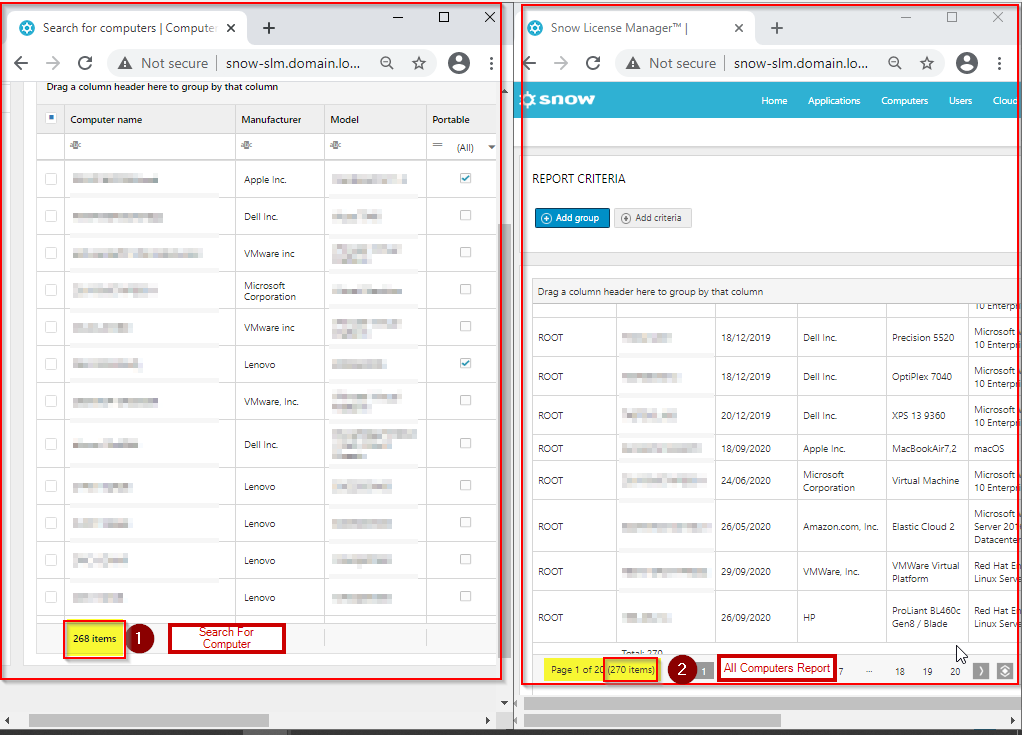Open new tab in right browser window
The image size is (1022, 735).
click(x=776, y=28)
